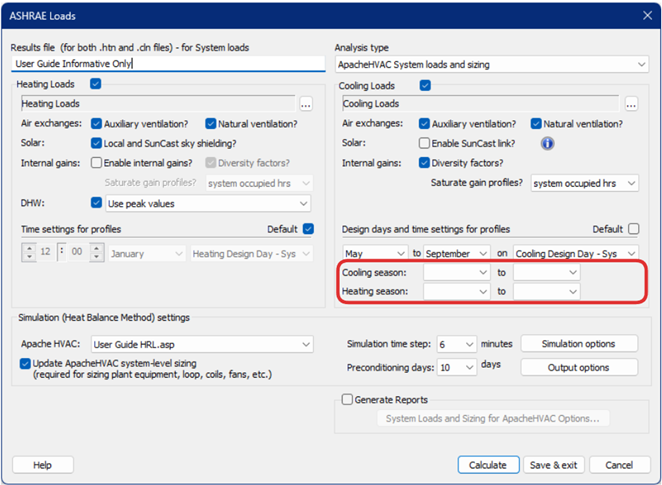Click the SunCast link info icon
The height and width of the screenshot is (485, 662).
pyautogui.click(x=547, y=144)
